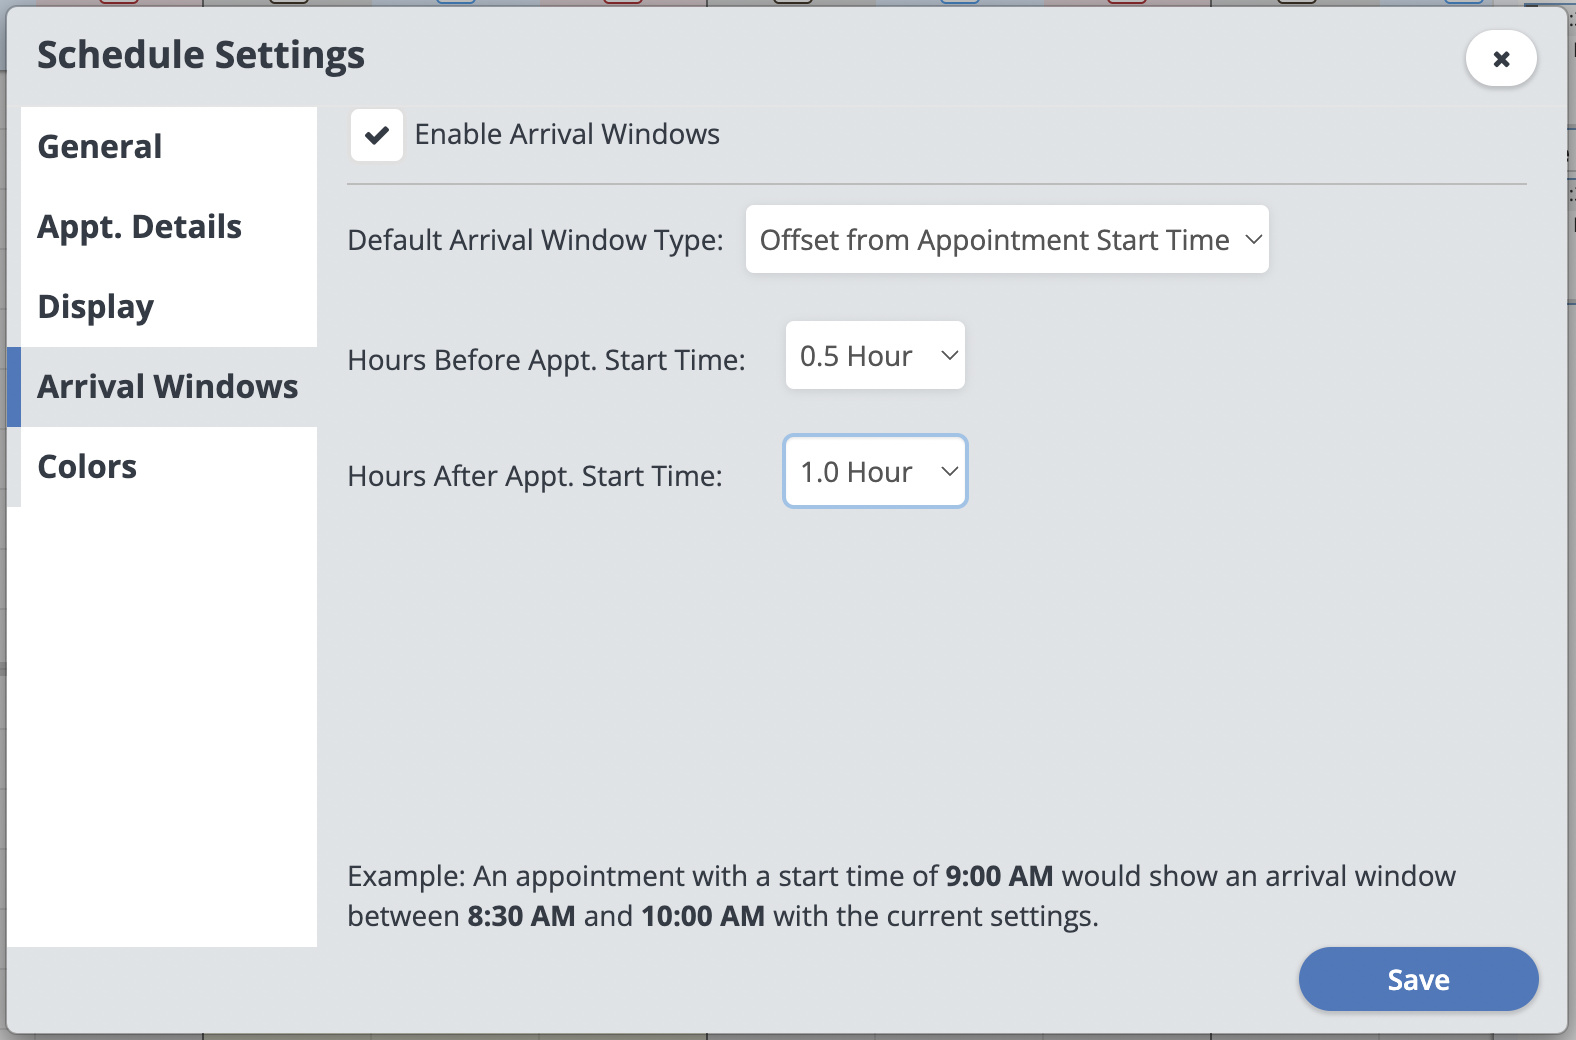1576x1040 pixels.
Task: Click the Hours Before Appt. Start Time label
Action: point(546,360)
